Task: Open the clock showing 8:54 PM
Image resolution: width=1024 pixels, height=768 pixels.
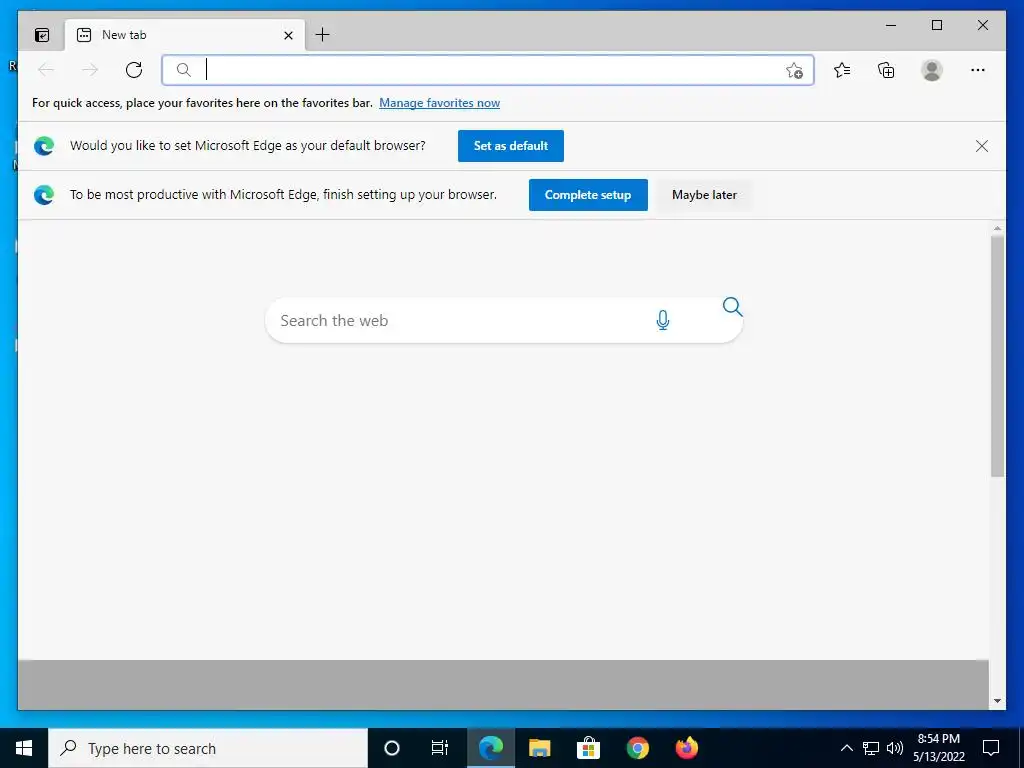Action: (x=938, y=748)
